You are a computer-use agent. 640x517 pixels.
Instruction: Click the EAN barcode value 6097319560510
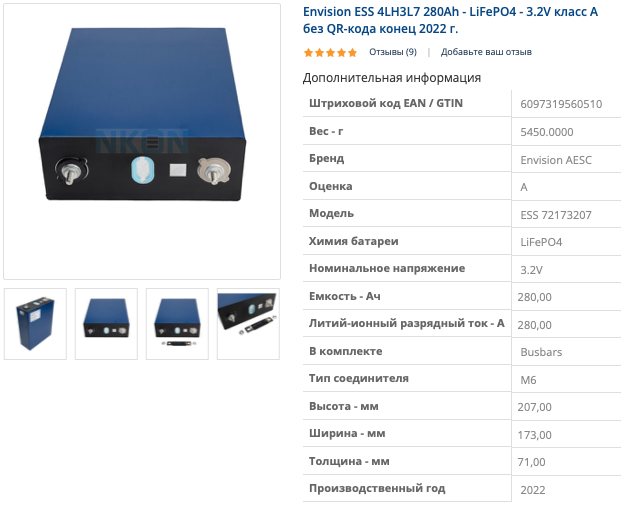pos(561,104)
